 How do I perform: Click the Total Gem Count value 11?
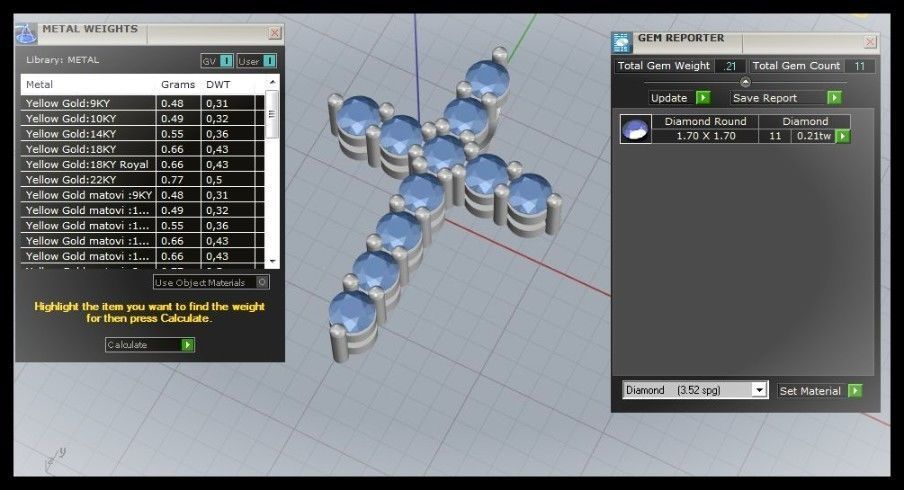(859, 66)
